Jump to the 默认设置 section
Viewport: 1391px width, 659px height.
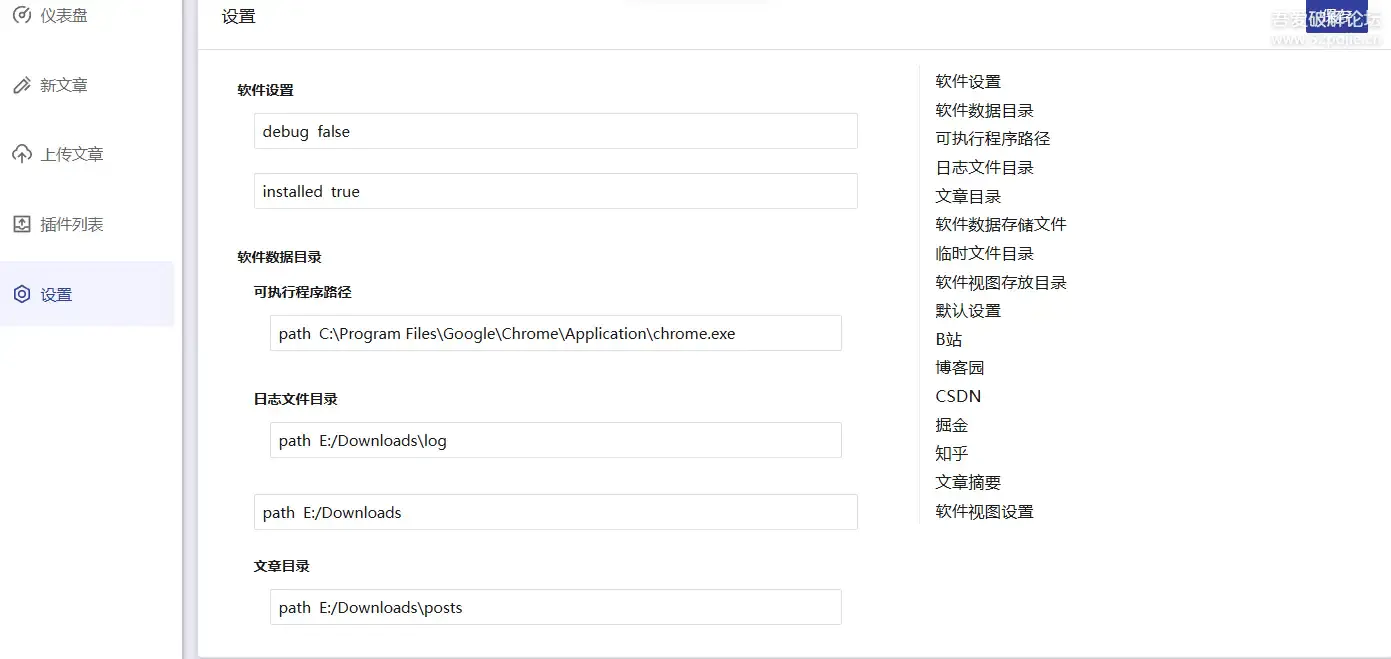[x=966, y=310]
